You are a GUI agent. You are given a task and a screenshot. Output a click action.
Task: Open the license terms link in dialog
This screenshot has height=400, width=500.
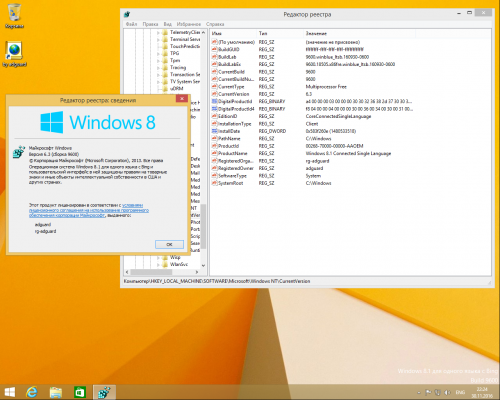(x=89, y=210)
